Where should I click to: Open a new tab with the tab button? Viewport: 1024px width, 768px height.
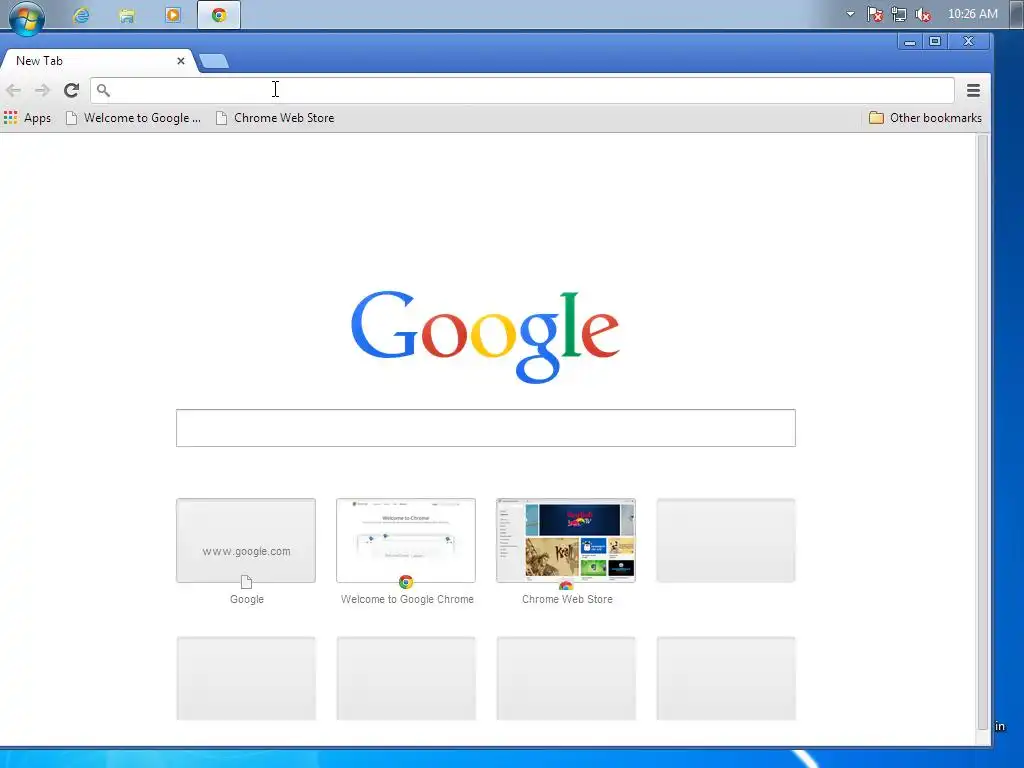214,61
